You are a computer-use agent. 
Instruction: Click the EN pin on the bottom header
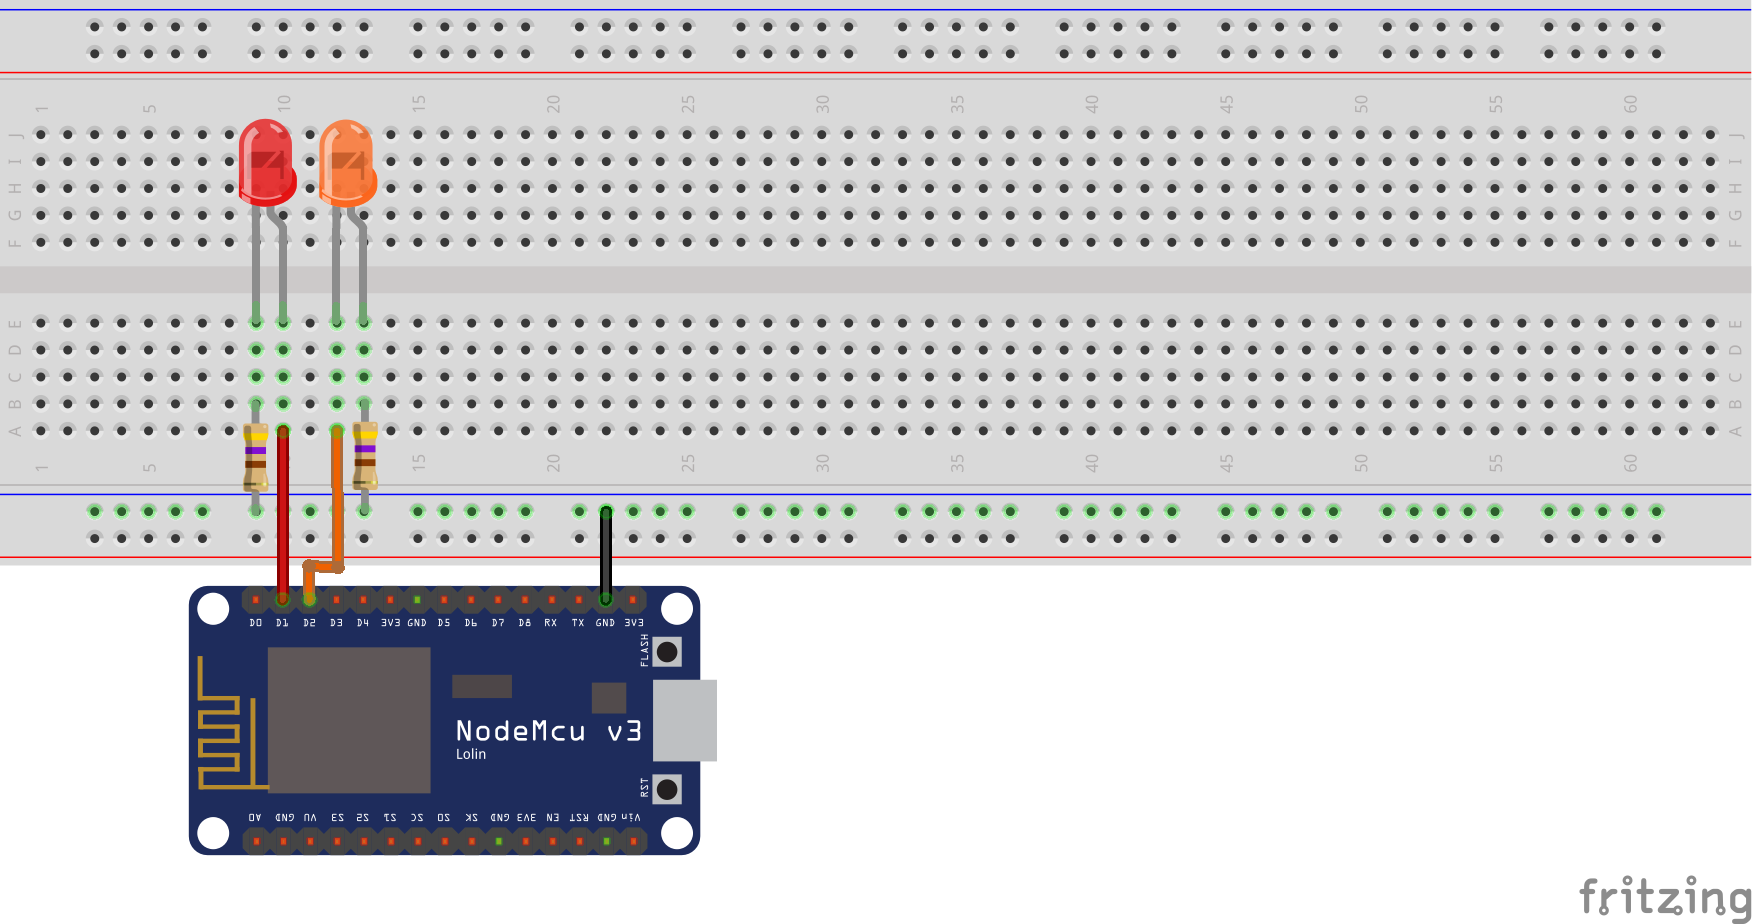pyautogui.click(x=552, y=841)
